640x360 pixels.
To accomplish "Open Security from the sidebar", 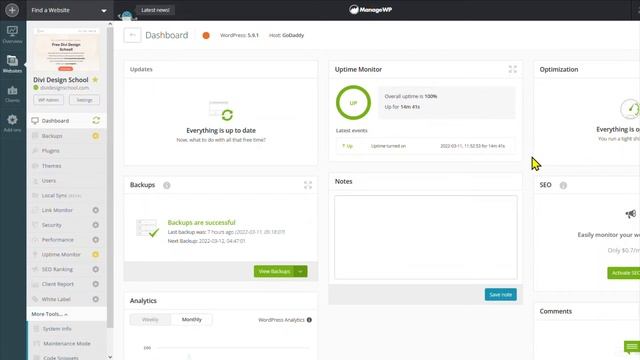I will [x=51, y=225].
